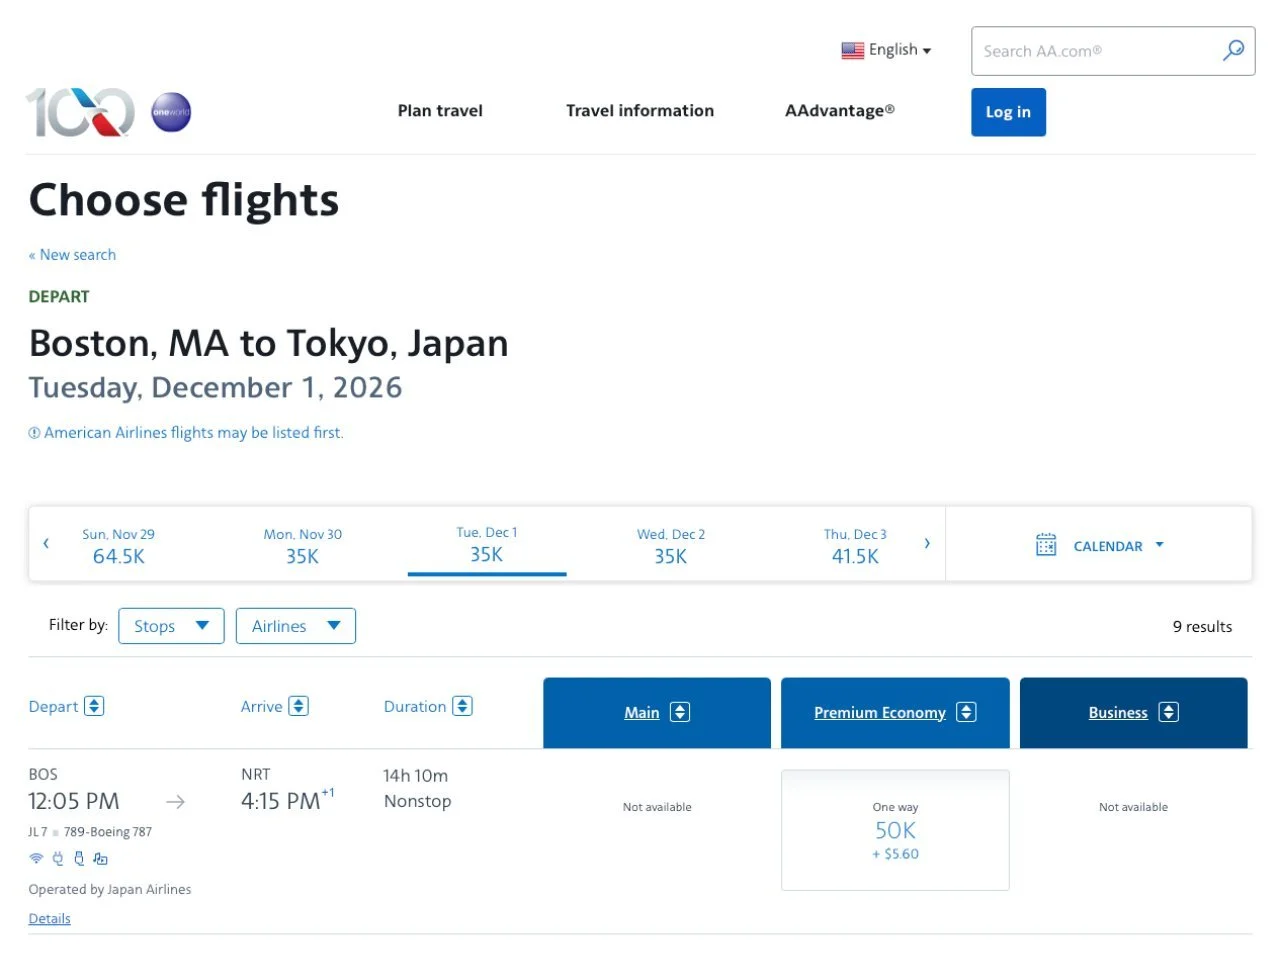The height and width of the screenshot is (960, 1280).
Task: Show later dates with right arrow
Action: point(927,544)
